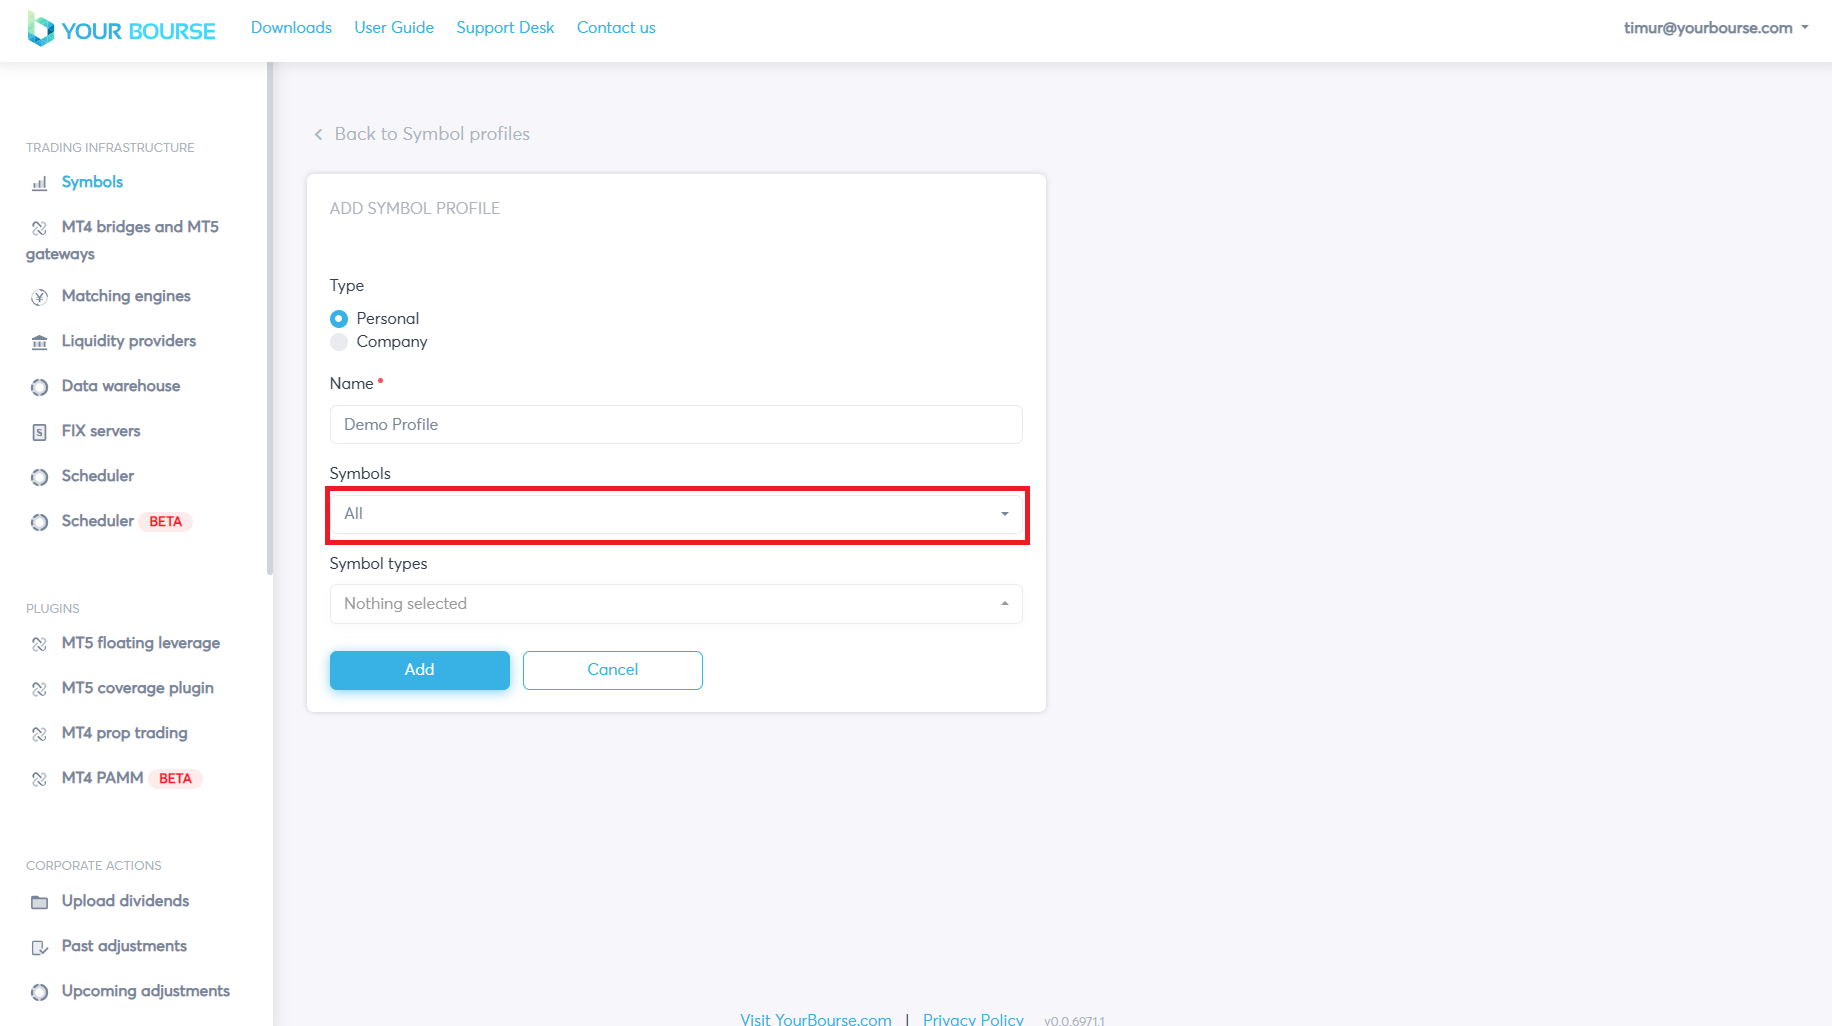Viewport: 1832px width, 1026px height.
Task: Click the FIX servers icon
Action: point(40,432)
